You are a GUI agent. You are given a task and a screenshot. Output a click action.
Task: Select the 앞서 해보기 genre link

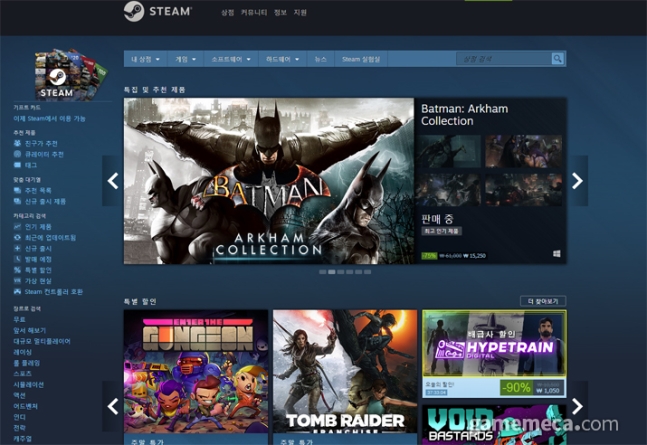29,330
